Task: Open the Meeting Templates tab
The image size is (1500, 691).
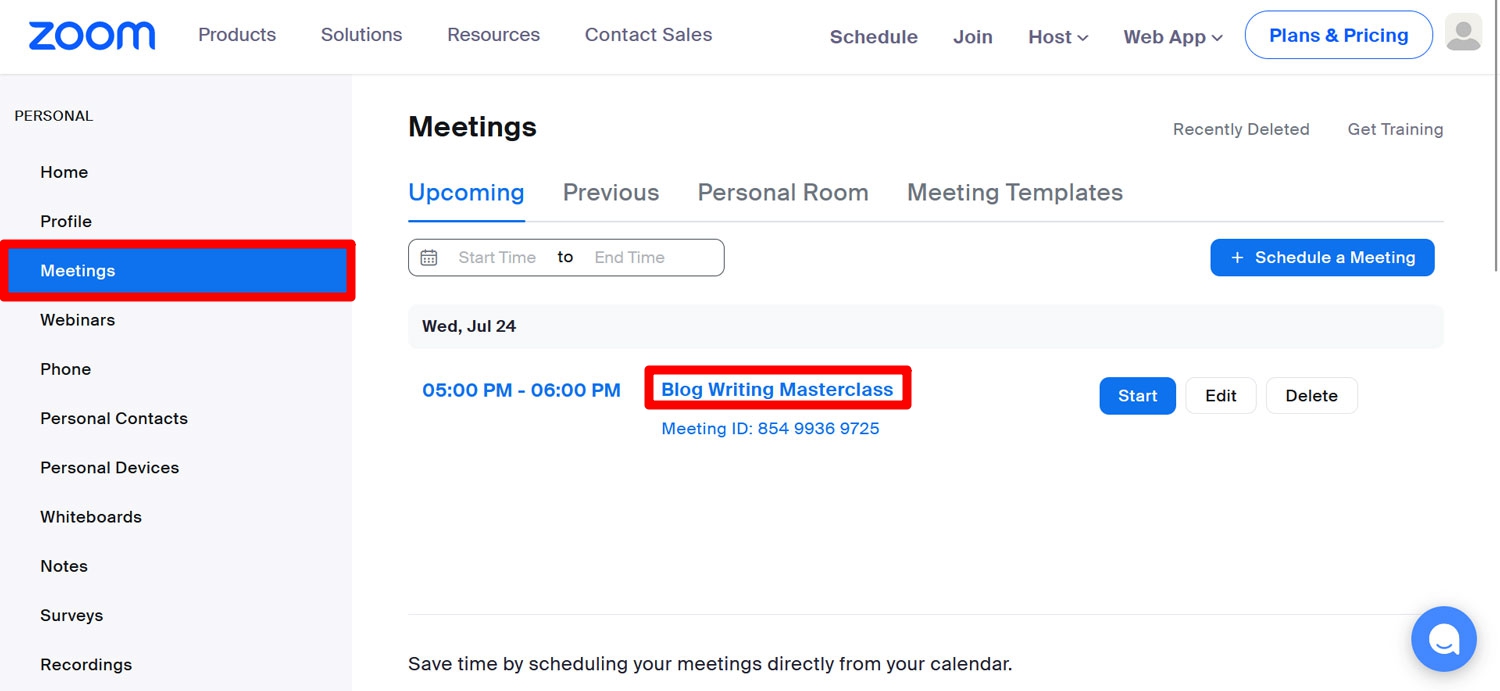Action: click(x=1015, y=192)
